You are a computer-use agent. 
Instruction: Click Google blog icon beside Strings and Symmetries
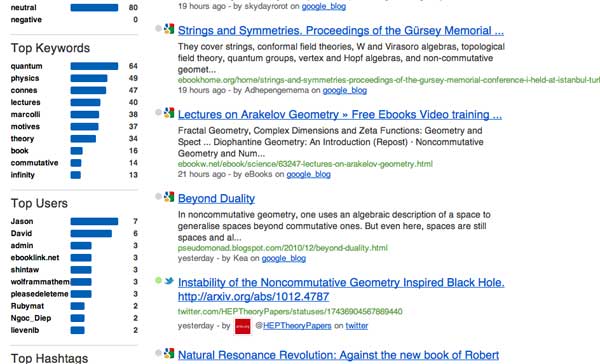[x=169, y=29]
